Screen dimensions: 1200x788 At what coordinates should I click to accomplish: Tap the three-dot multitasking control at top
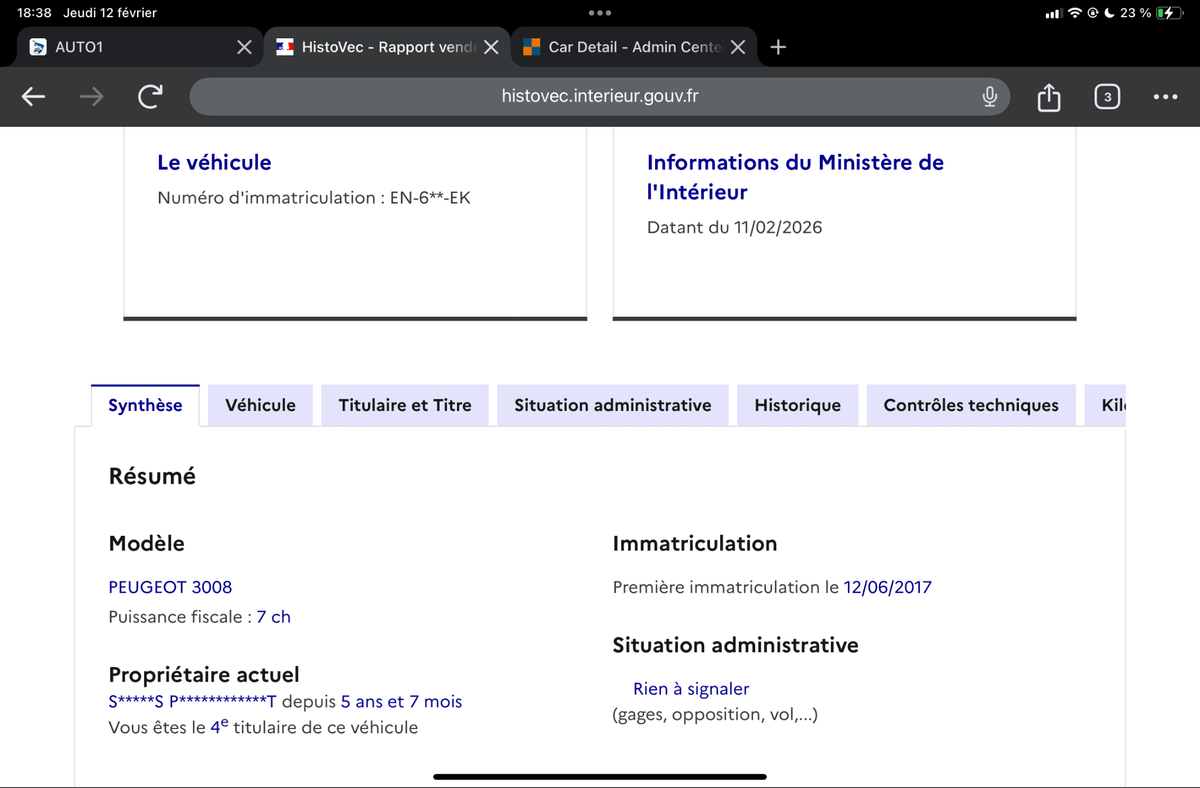[x=600, y=13]
